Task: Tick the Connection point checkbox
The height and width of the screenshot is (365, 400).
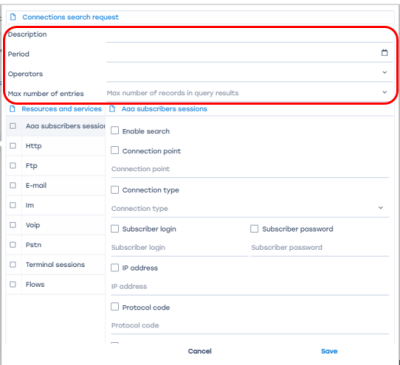Action: [x=115, y=150]
